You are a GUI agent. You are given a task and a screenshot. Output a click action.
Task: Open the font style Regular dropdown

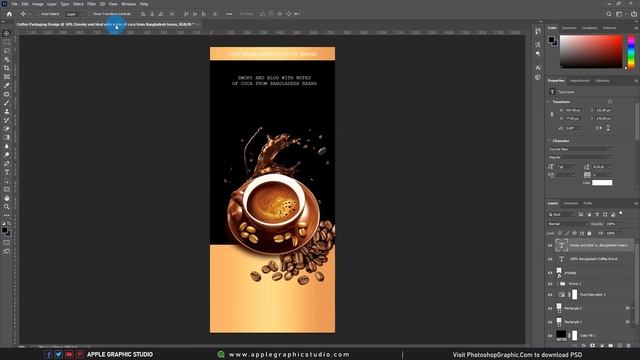pyautogui.click(x=580, y=157)
